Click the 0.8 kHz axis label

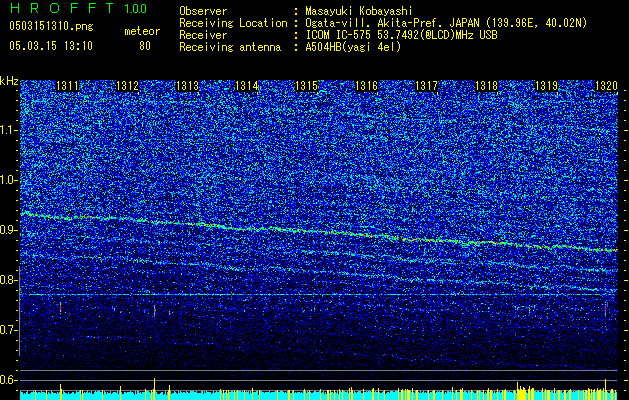(x=9, y=280)
